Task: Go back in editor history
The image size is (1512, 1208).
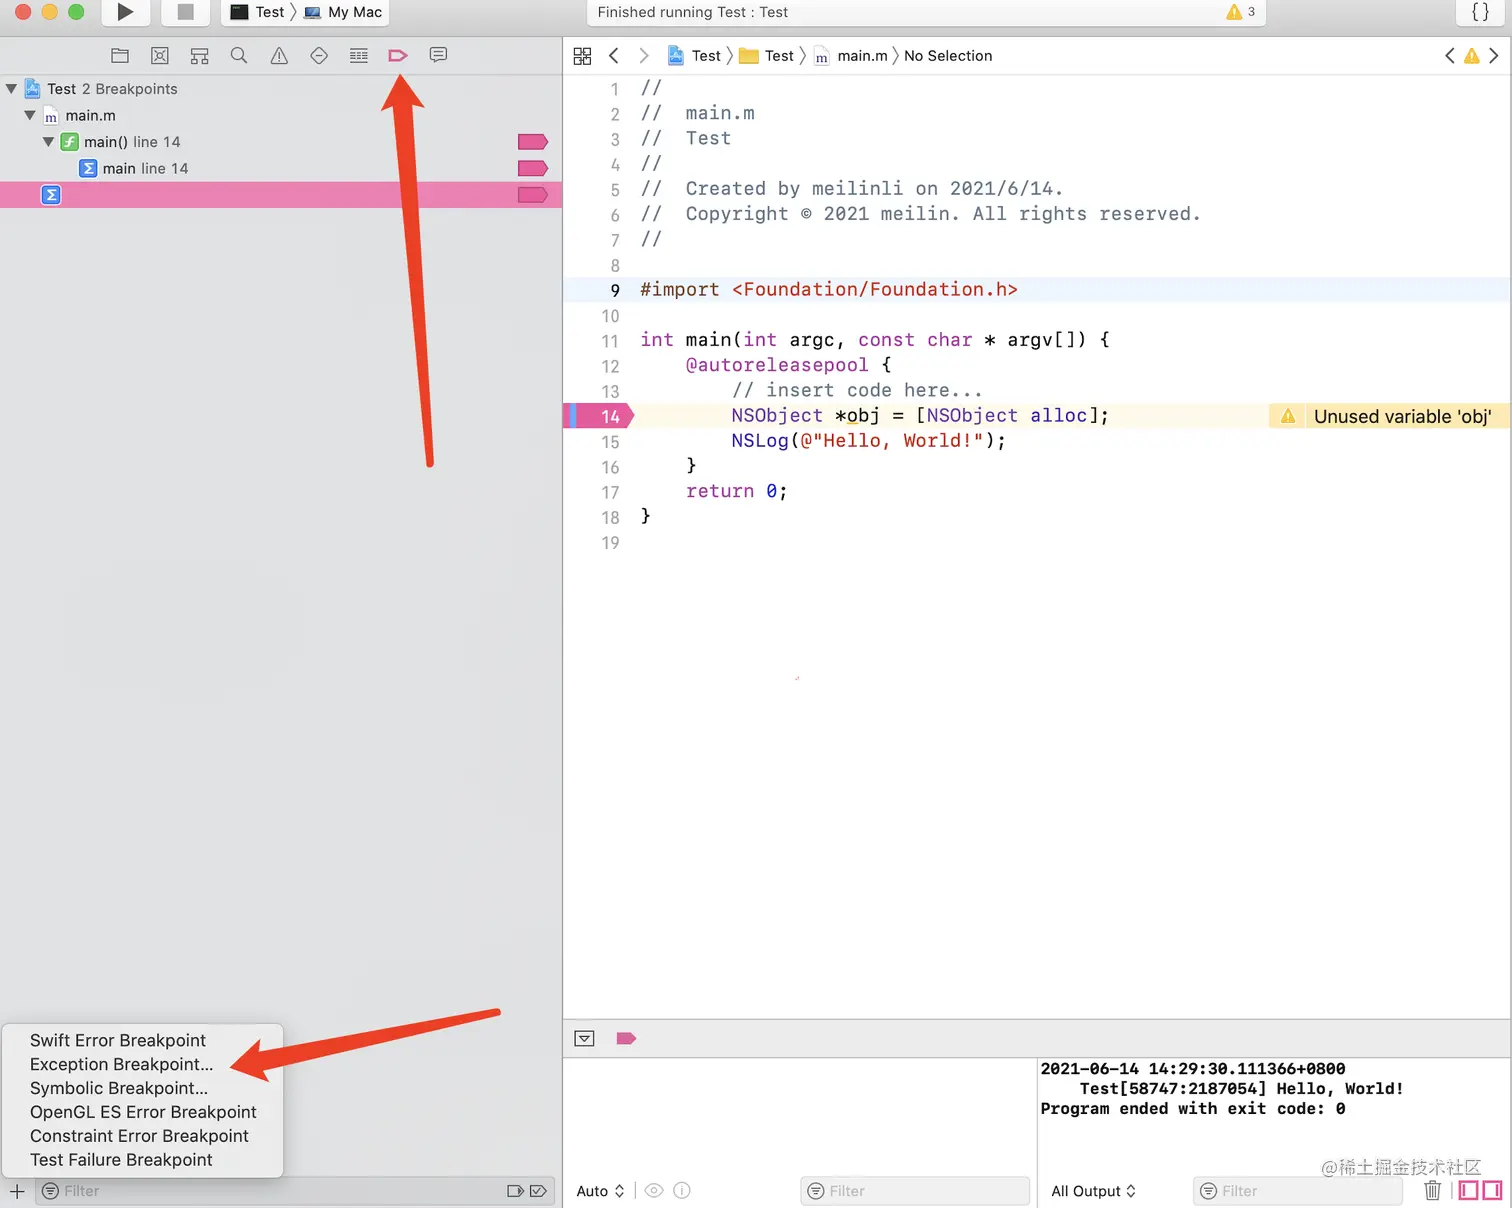Action: coord(614,56)
